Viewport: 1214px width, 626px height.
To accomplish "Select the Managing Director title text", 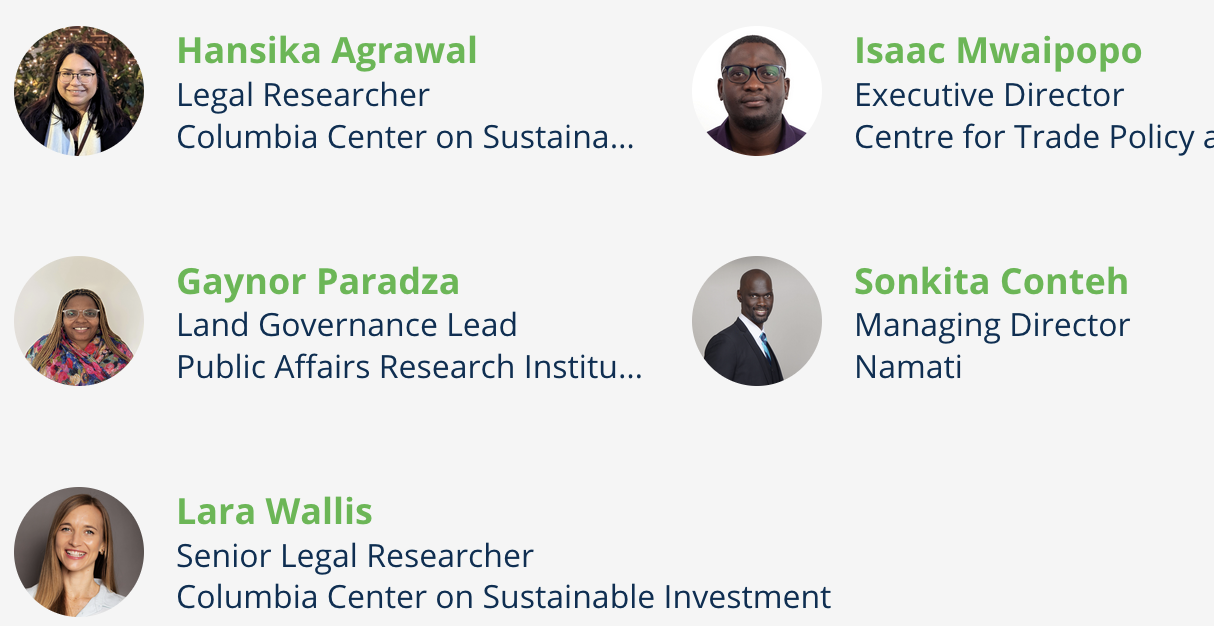I will (992, 325).
